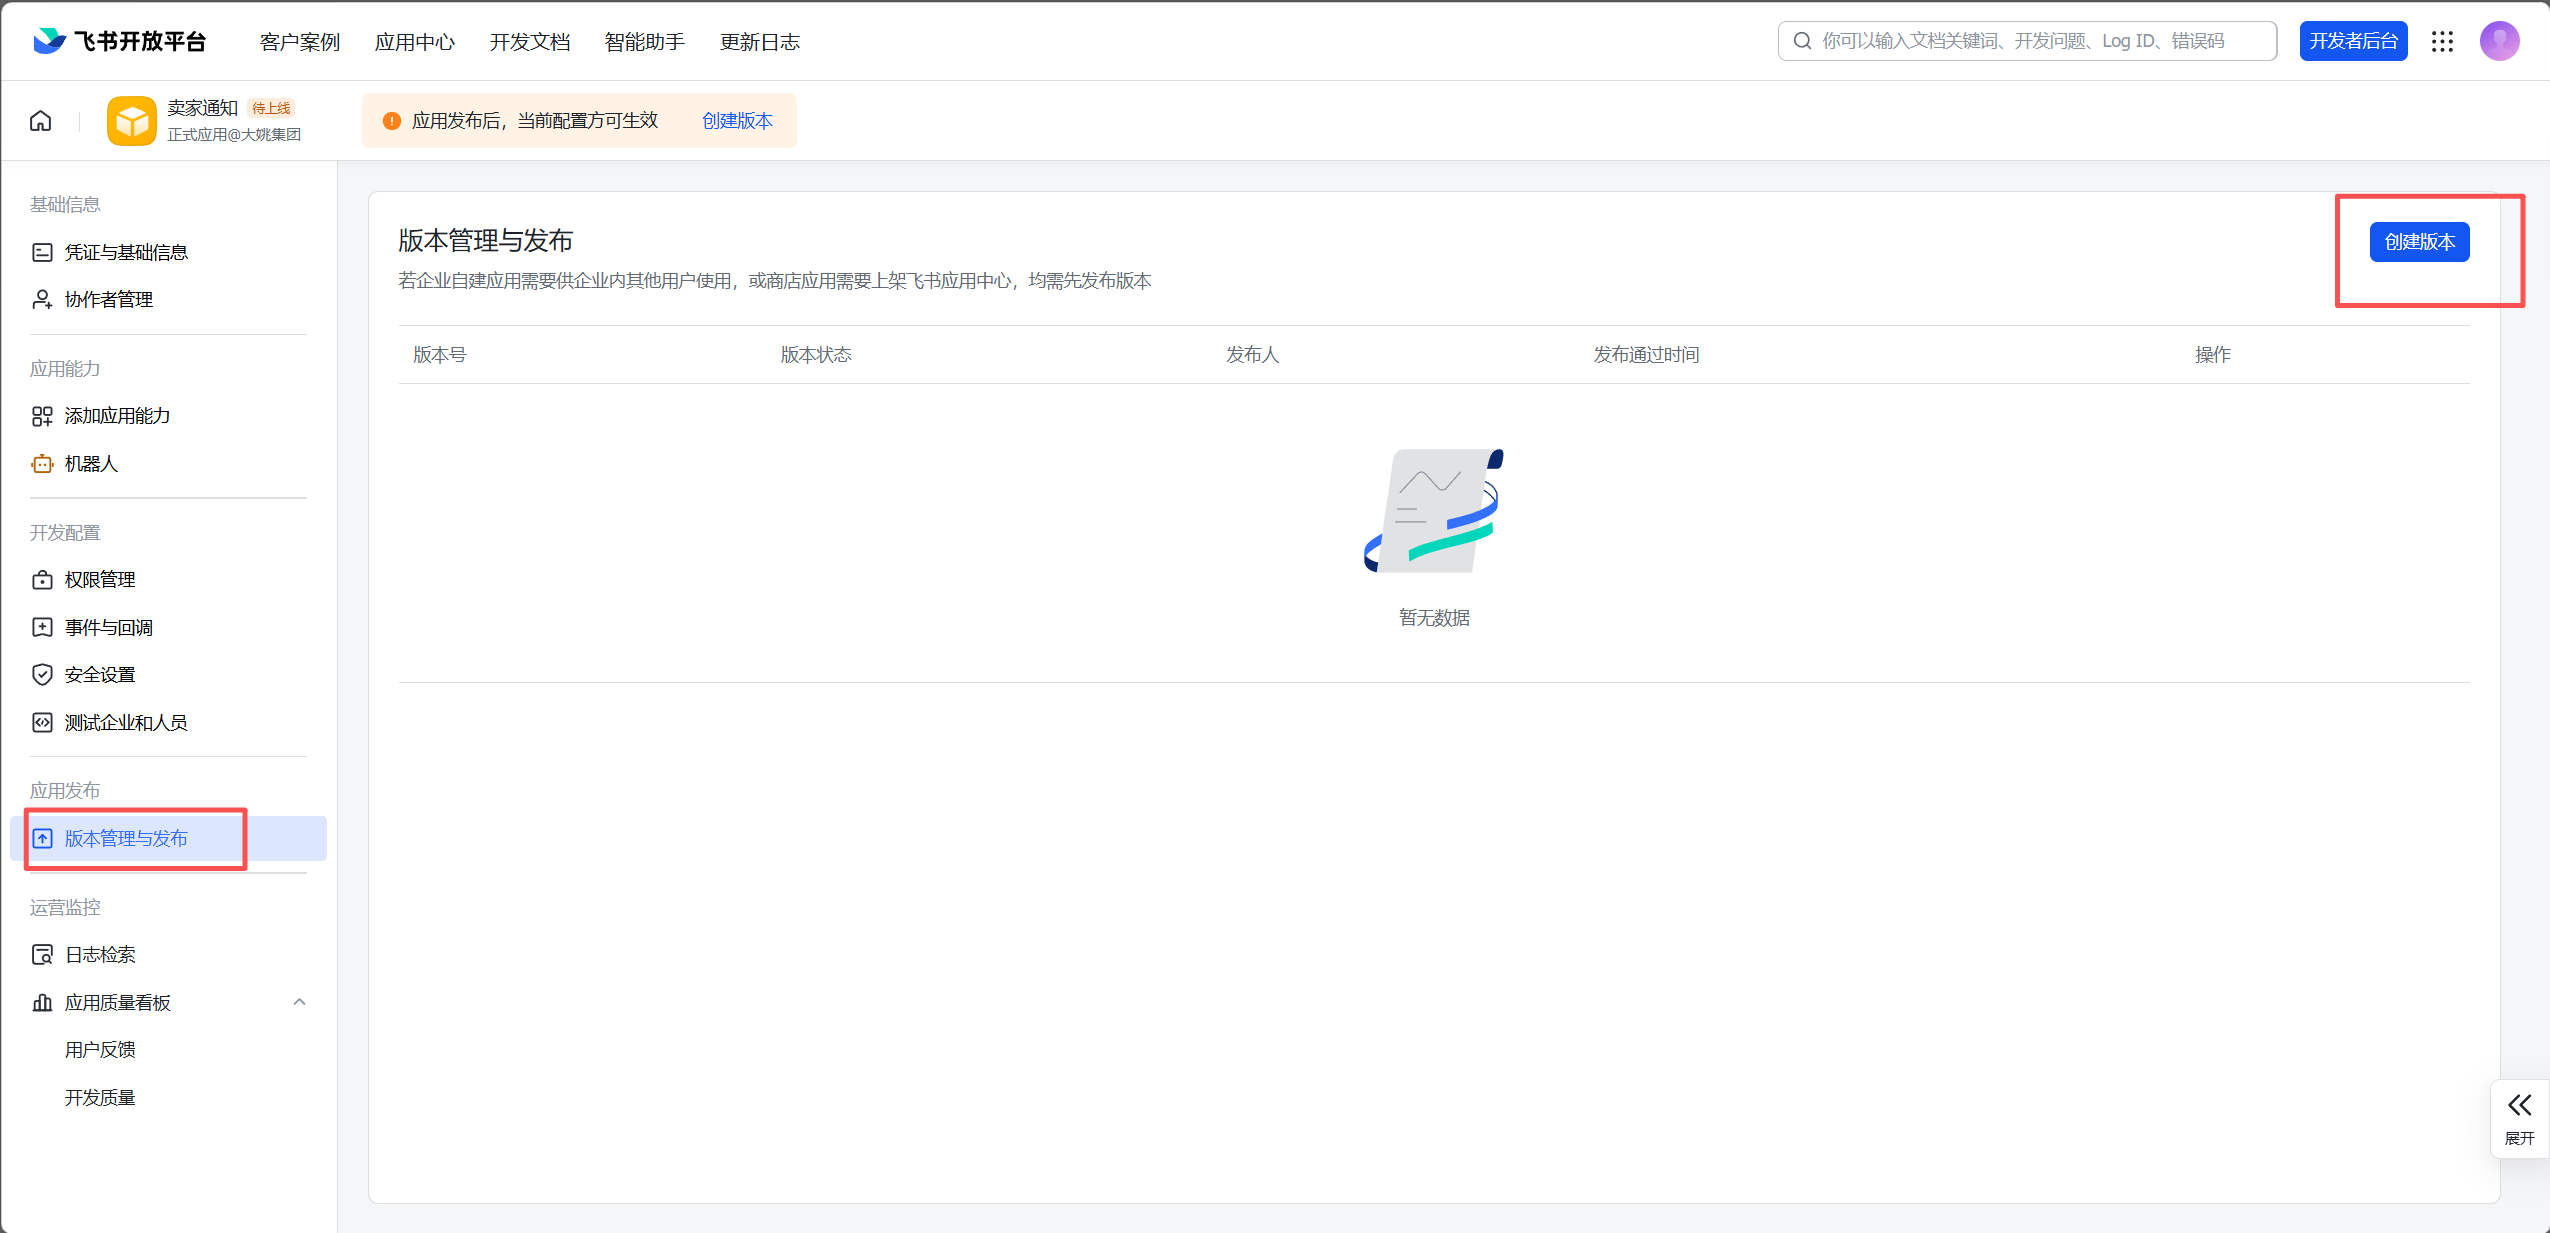Screen dimensions: 2550x1233
Task: Open the apps grid icon
Action: [x=2442, y=41]
